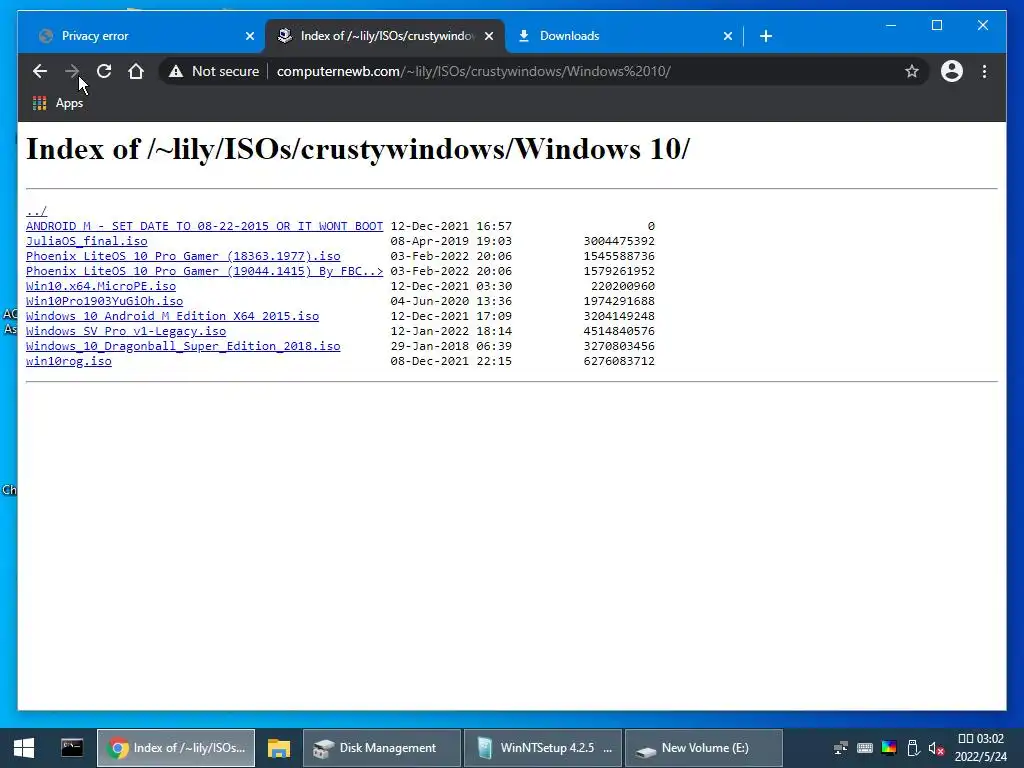Open the Chrome profile avatar menu

pos(952,71)
